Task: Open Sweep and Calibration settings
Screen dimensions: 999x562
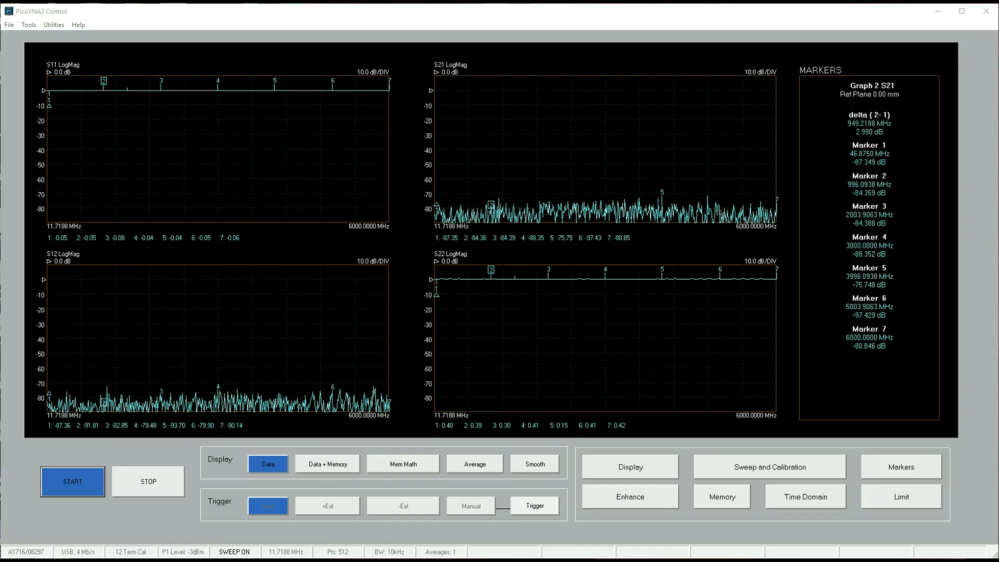Action: [769, 467]
